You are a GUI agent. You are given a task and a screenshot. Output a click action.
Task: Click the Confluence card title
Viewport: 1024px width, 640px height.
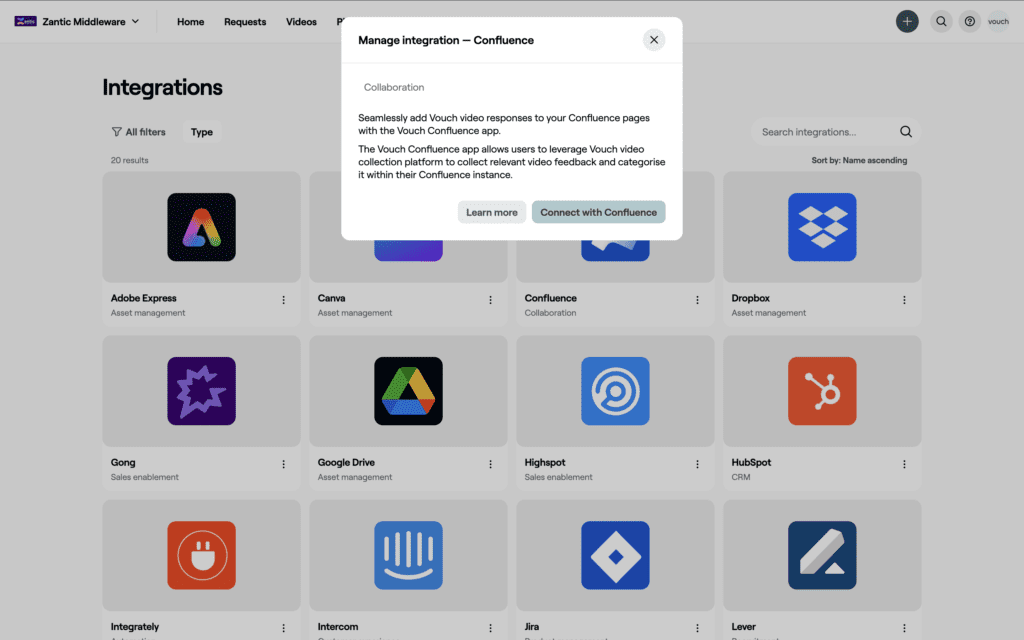pos(551,298)
